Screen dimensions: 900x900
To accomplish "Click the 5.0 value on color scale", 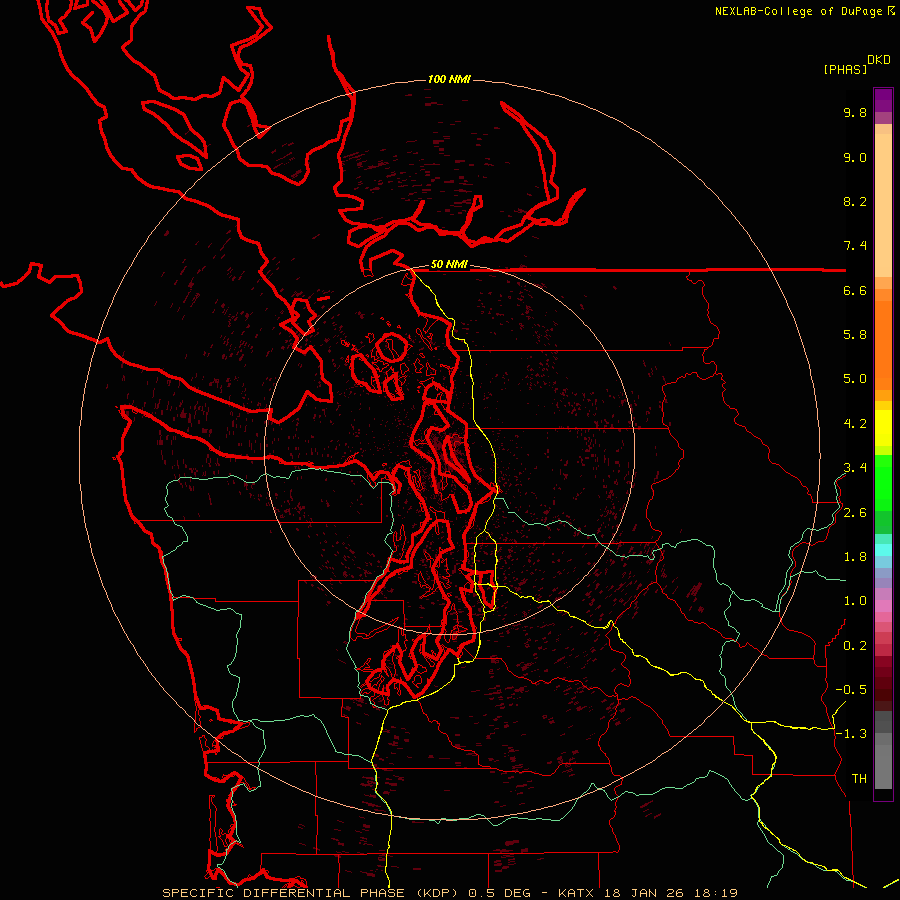I will coord(855,379).
